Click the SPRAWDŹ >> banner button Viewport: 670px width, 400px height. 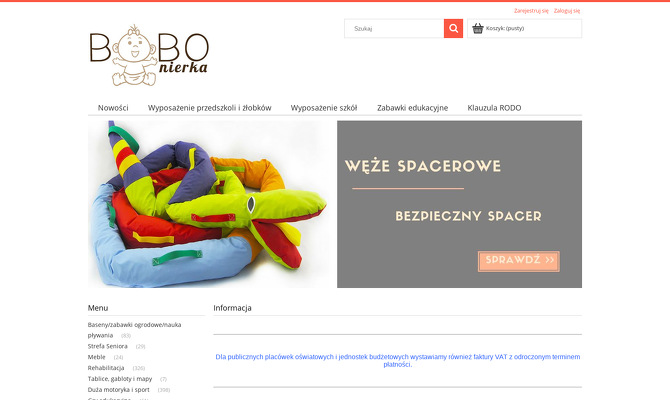(519, 261)
